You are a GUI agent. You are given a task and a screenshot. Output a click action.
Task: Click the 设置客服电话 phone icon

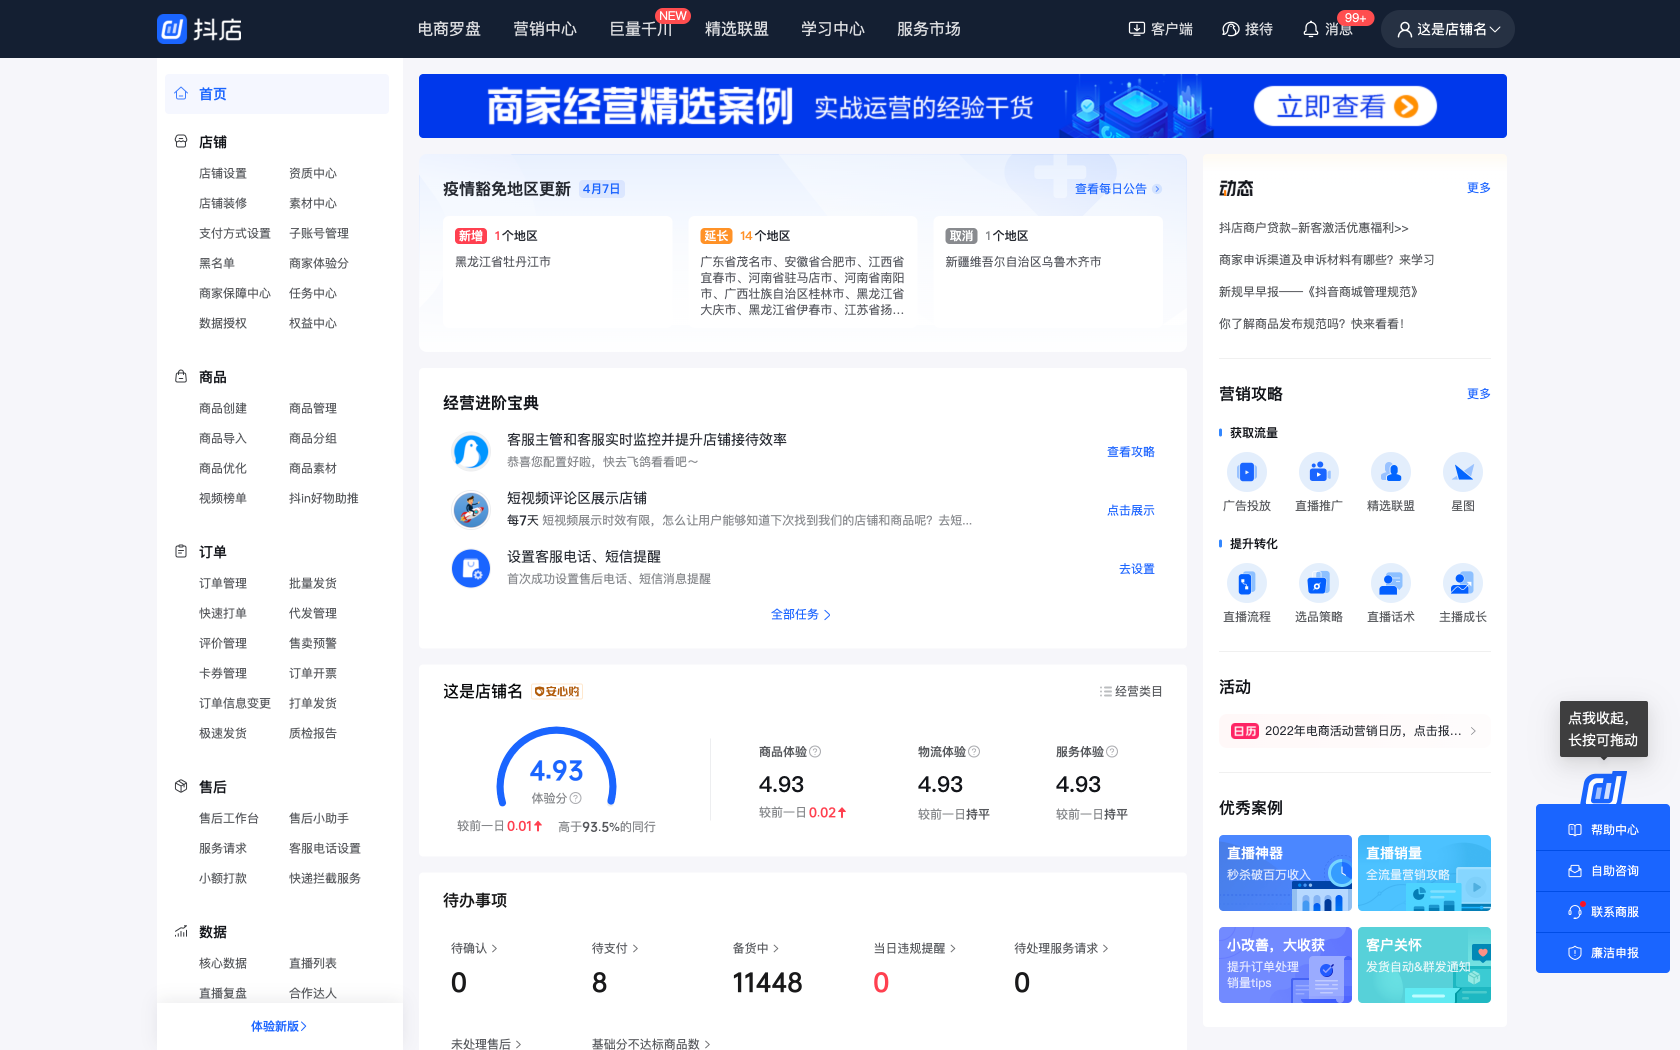(x=471, y=568)
